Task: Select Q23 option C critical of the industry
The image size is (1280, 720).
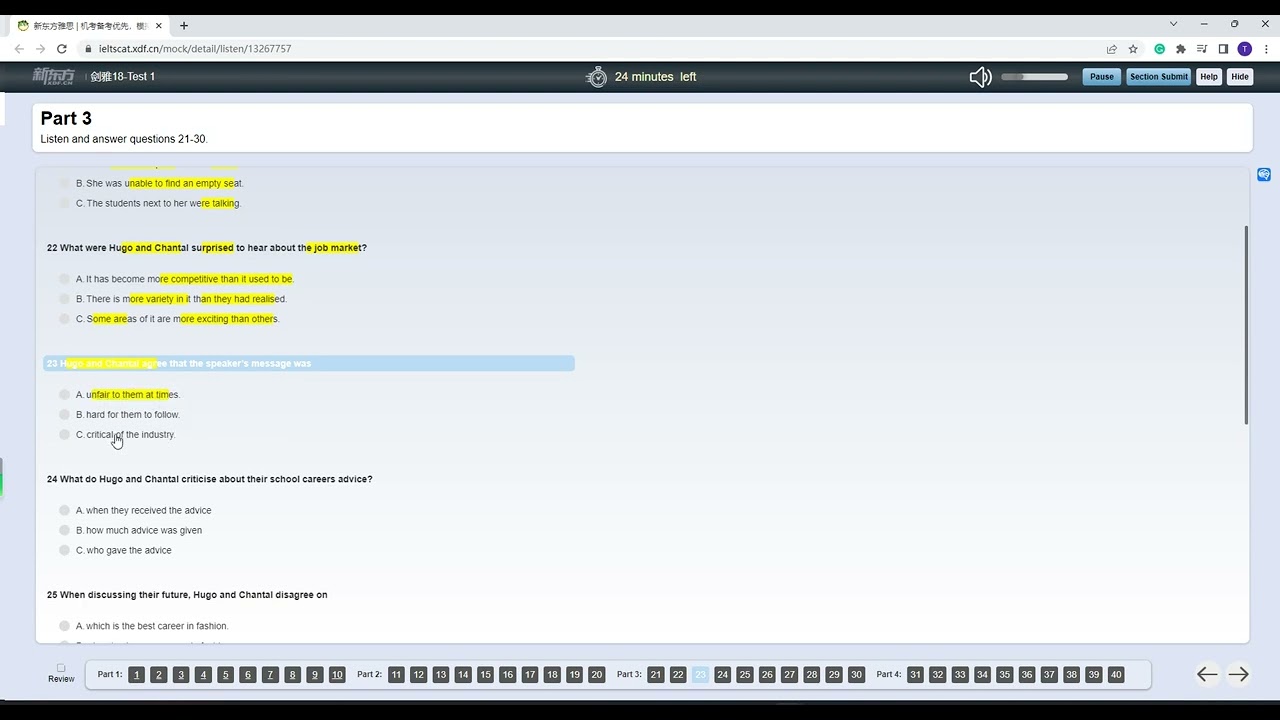Action: point(64,434)
